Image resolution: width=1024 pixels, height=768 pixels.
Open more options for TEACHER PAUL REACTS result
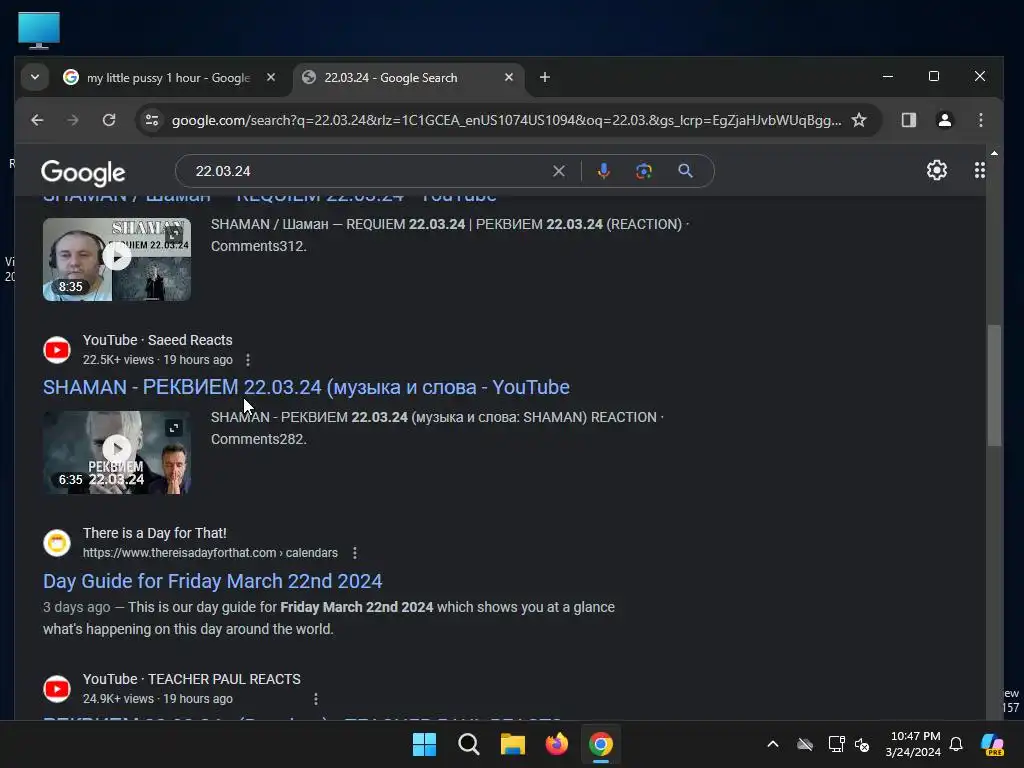tap(315, 699)
